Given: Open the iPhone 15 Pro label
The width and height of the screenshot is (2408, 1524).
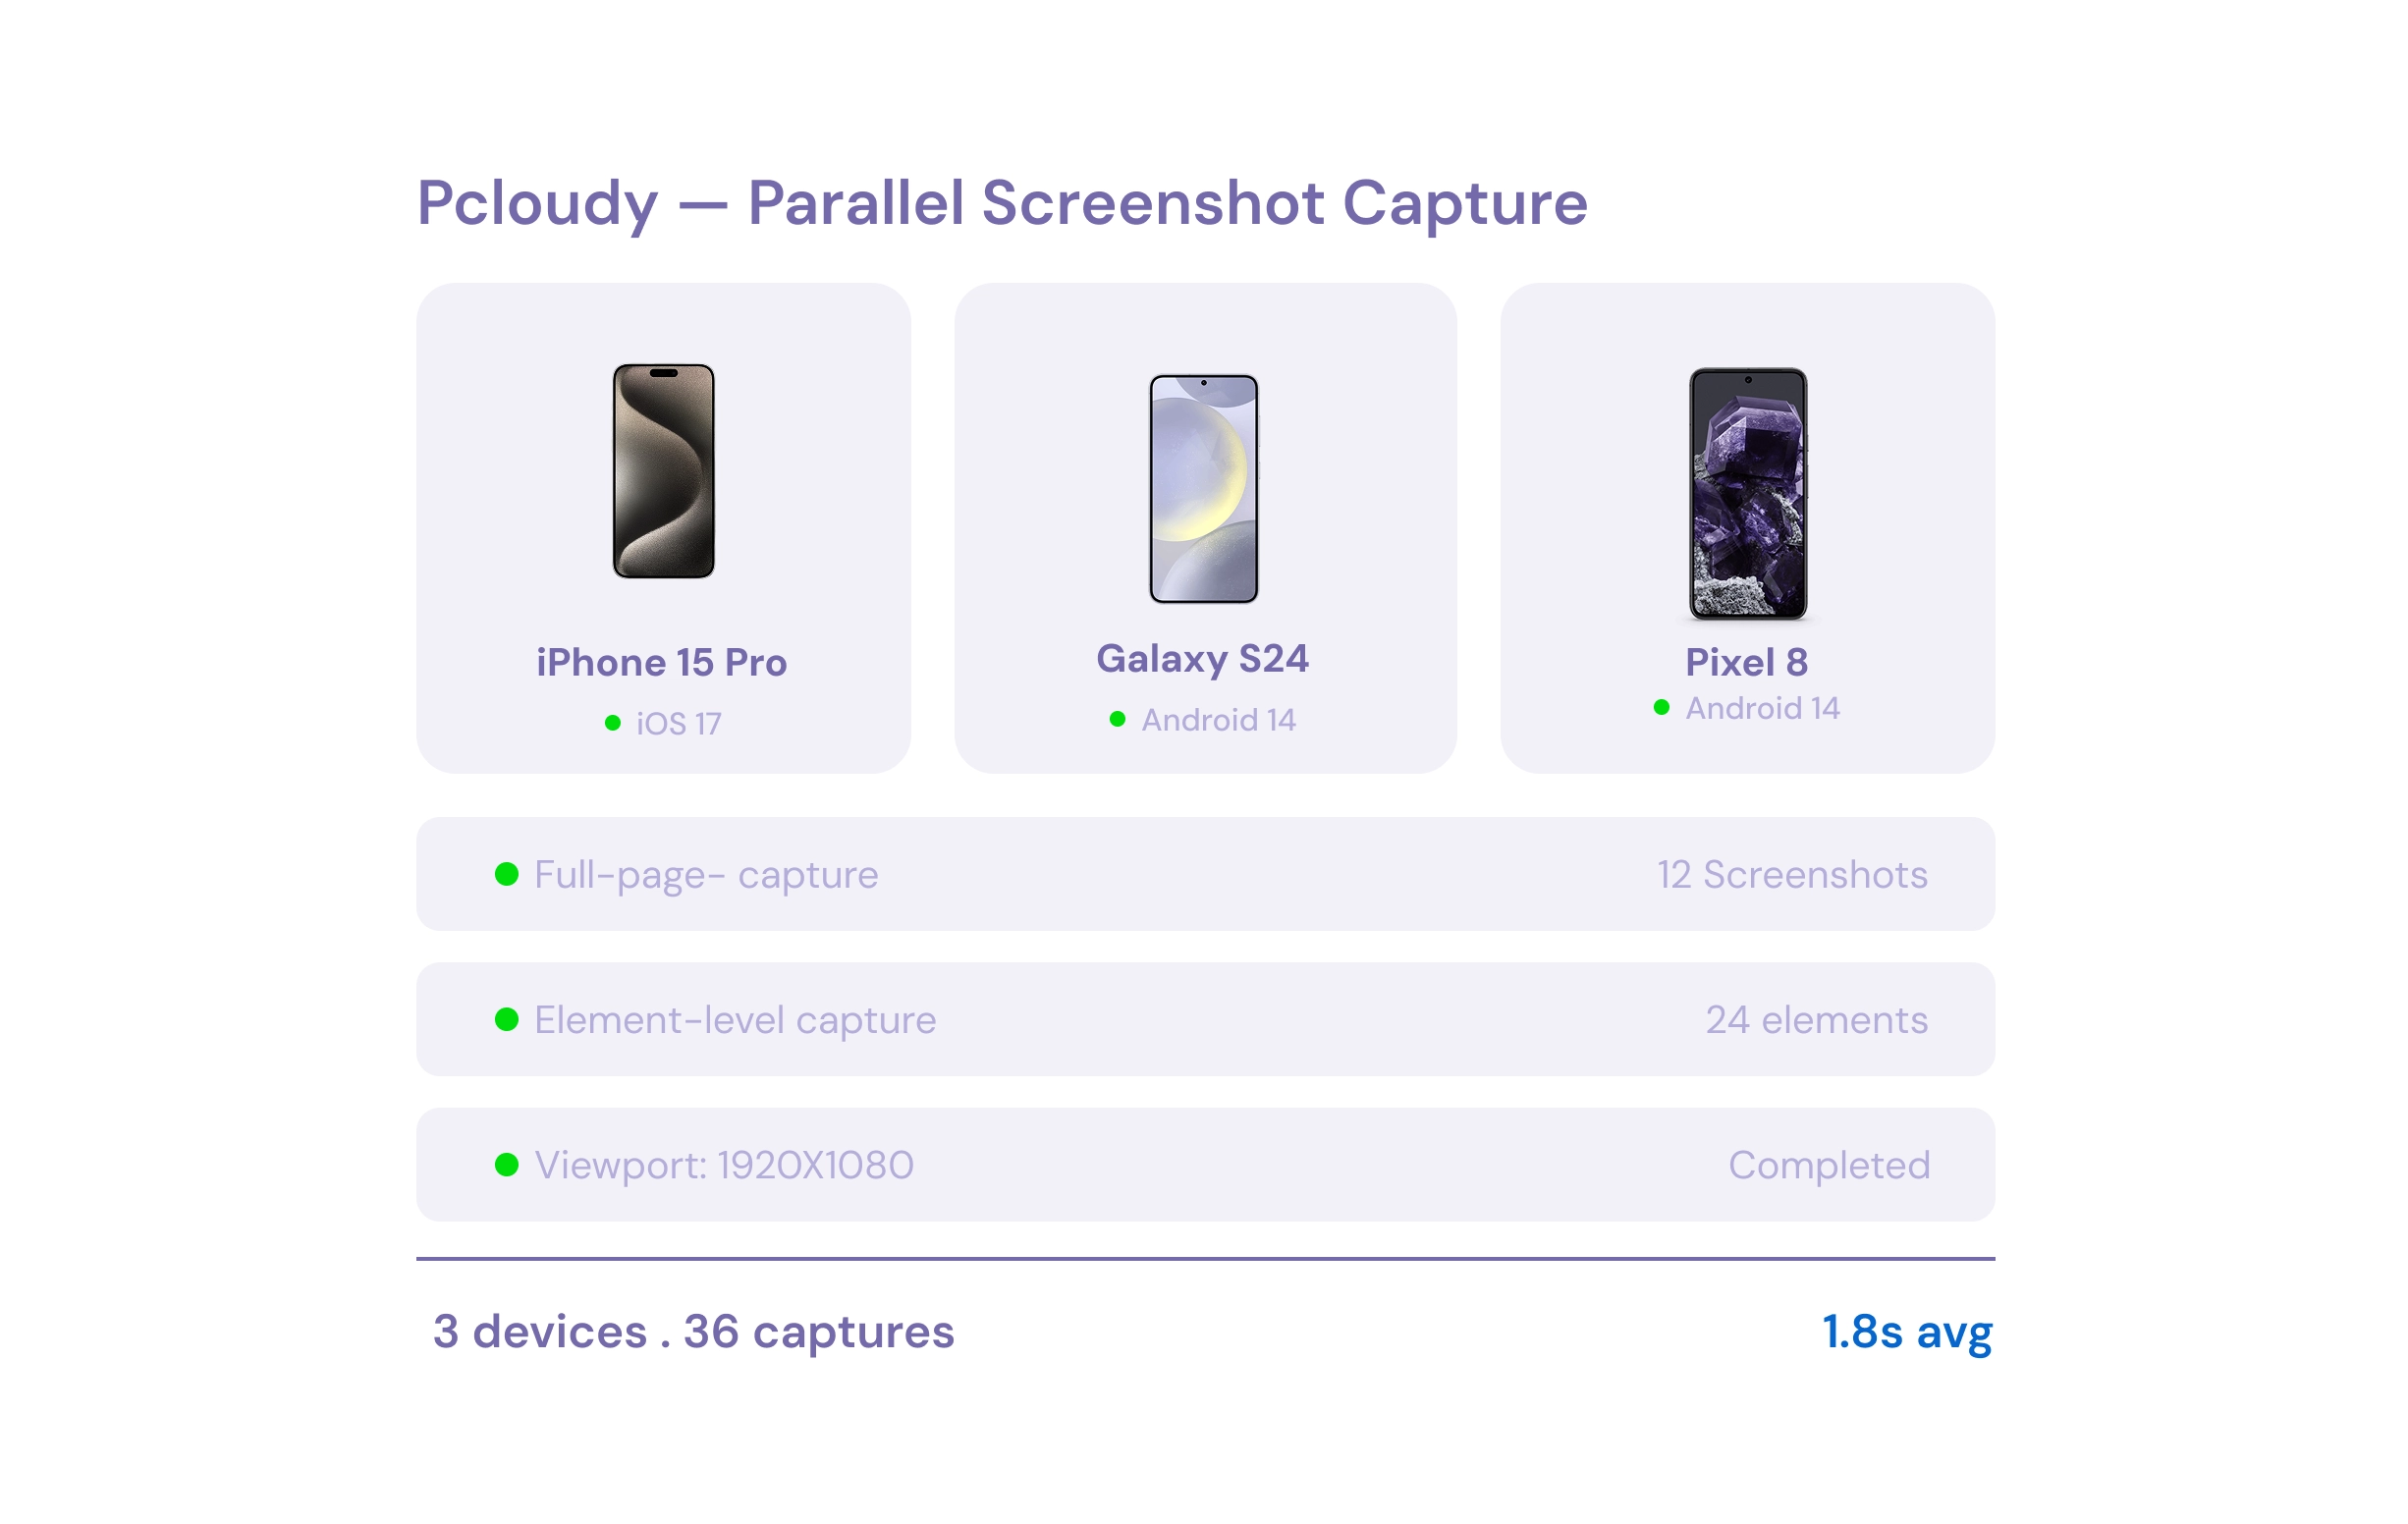Looking at the screenshot, I should (662, 663).
